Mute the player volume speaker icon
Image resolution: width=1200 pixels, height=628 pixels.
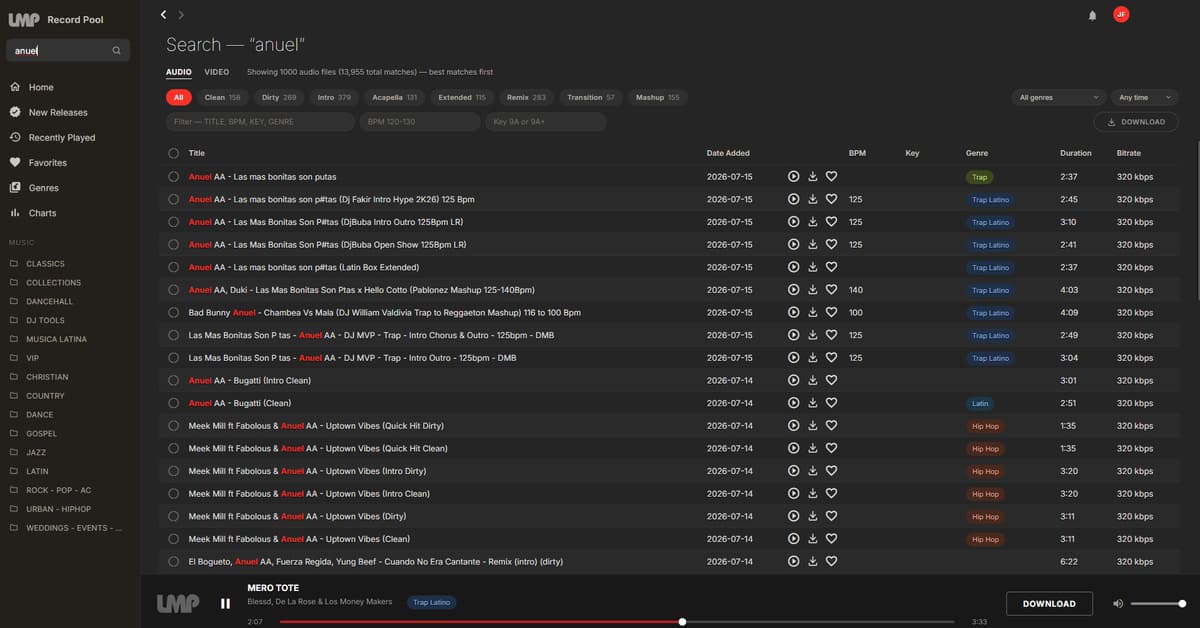pos(1118,604)
